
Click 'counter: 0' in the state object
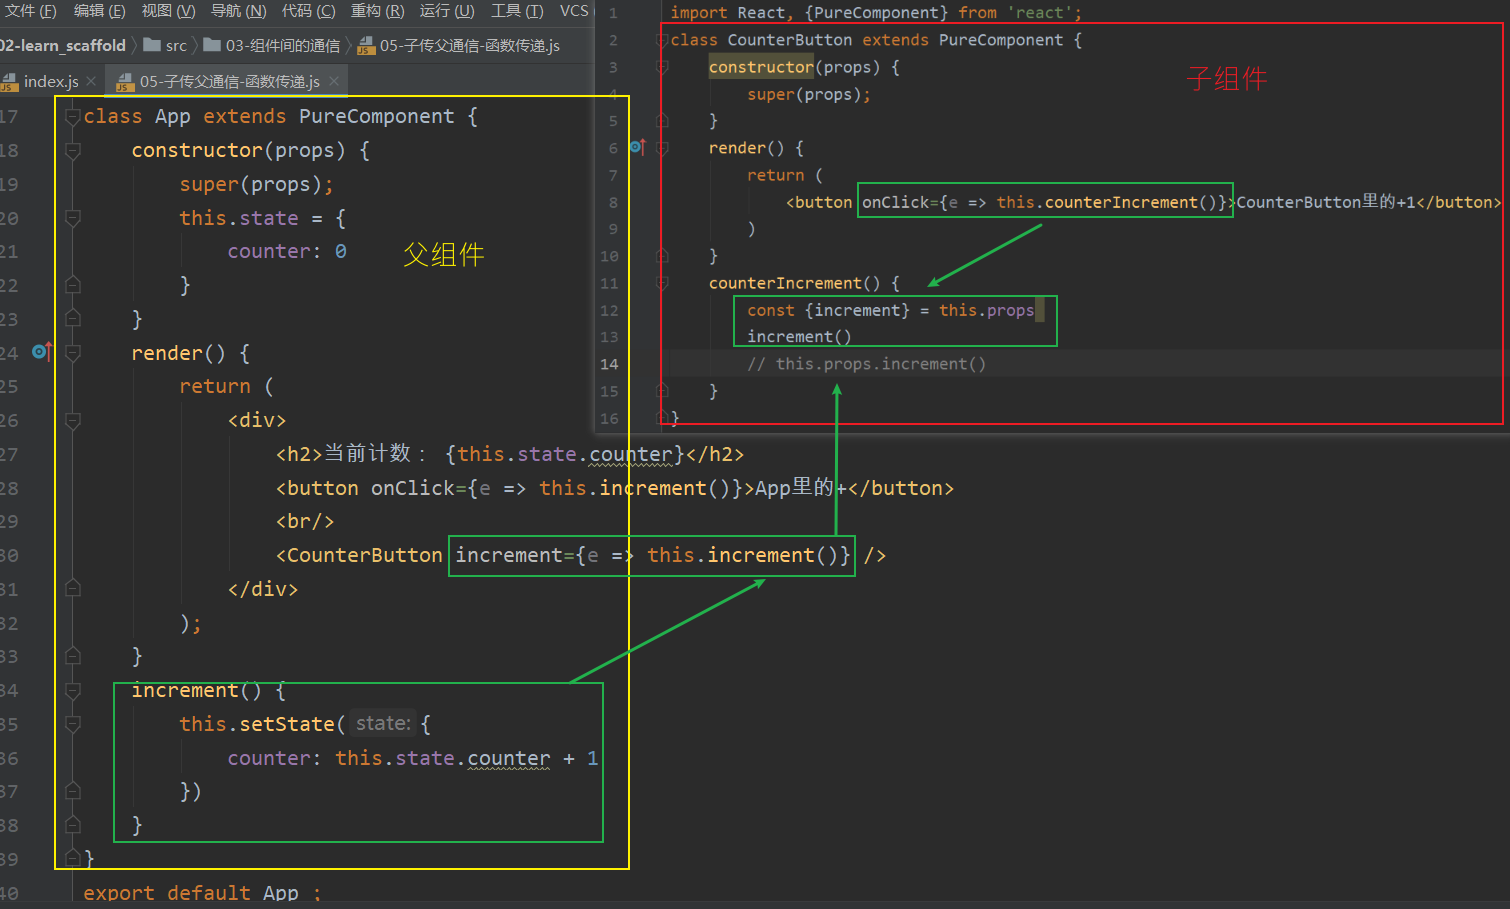click(287, 252)
